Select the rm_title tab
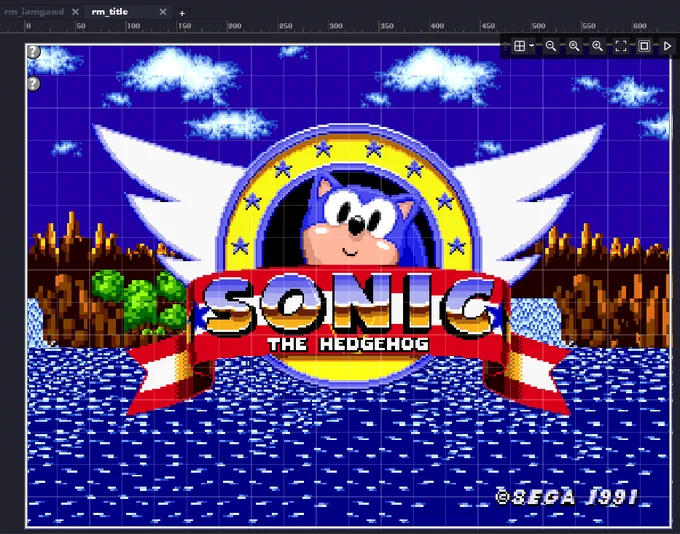Image resolution: width=680 pixels, height=534 pixels. click(110, 12)
